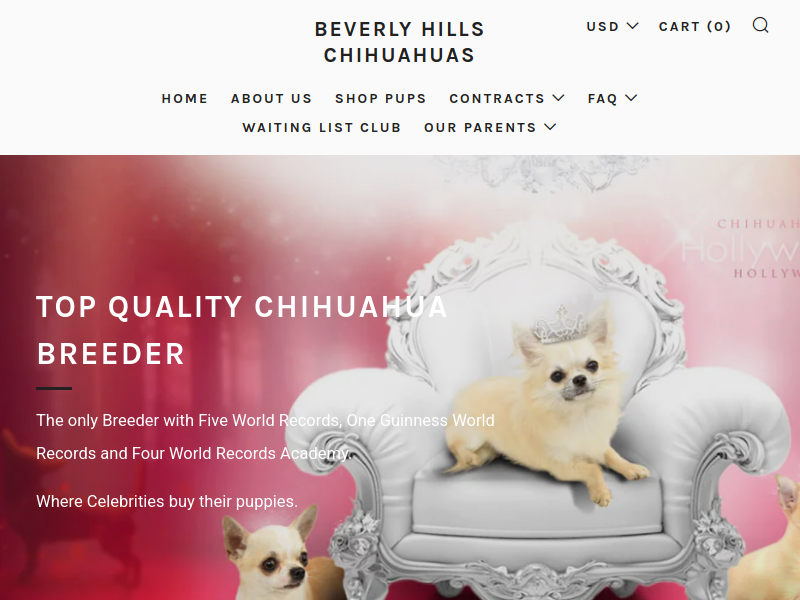This screenshot has height=600, width=800.
Task: Open the search magnifier icon
Action: [x=760, y=25]
